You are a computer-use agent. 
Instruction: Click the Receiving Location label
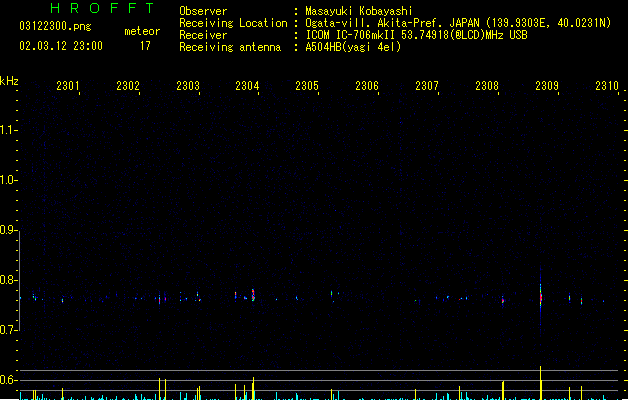click(x=233, y=23)
